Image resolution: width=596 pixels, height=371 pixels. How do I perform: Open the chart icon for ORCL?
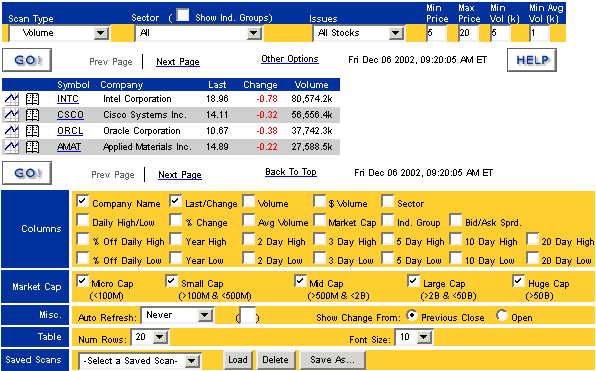point(11,131)
